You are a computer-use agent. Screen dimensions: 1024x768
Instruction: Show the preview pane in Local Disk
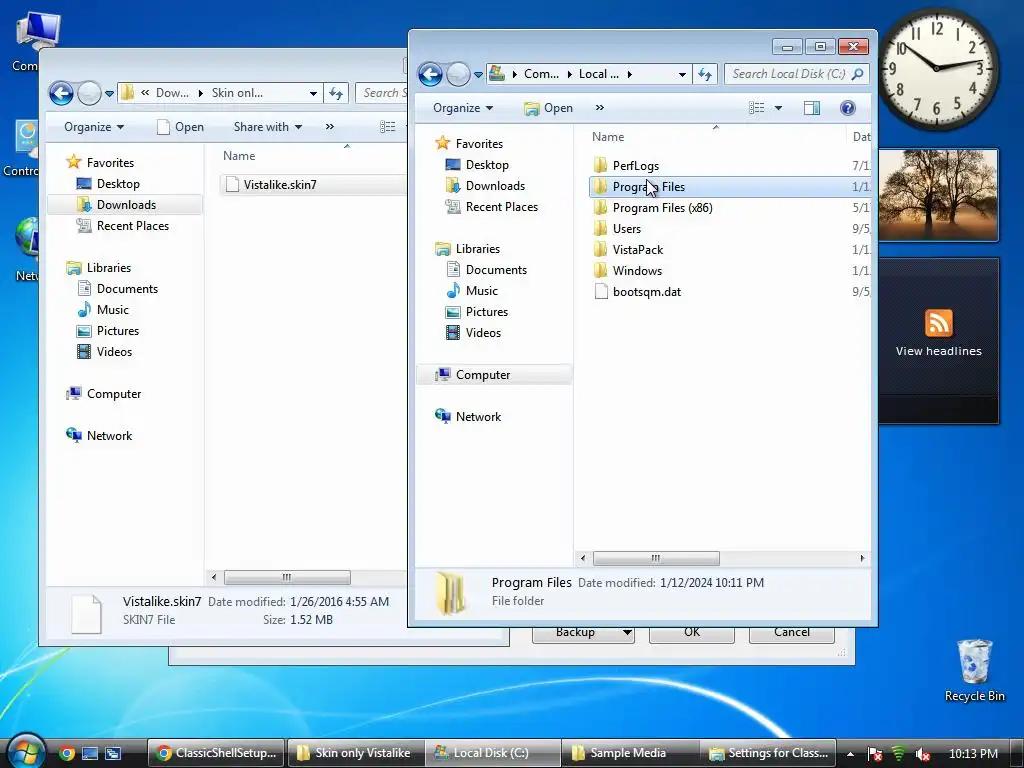(812, 108)
